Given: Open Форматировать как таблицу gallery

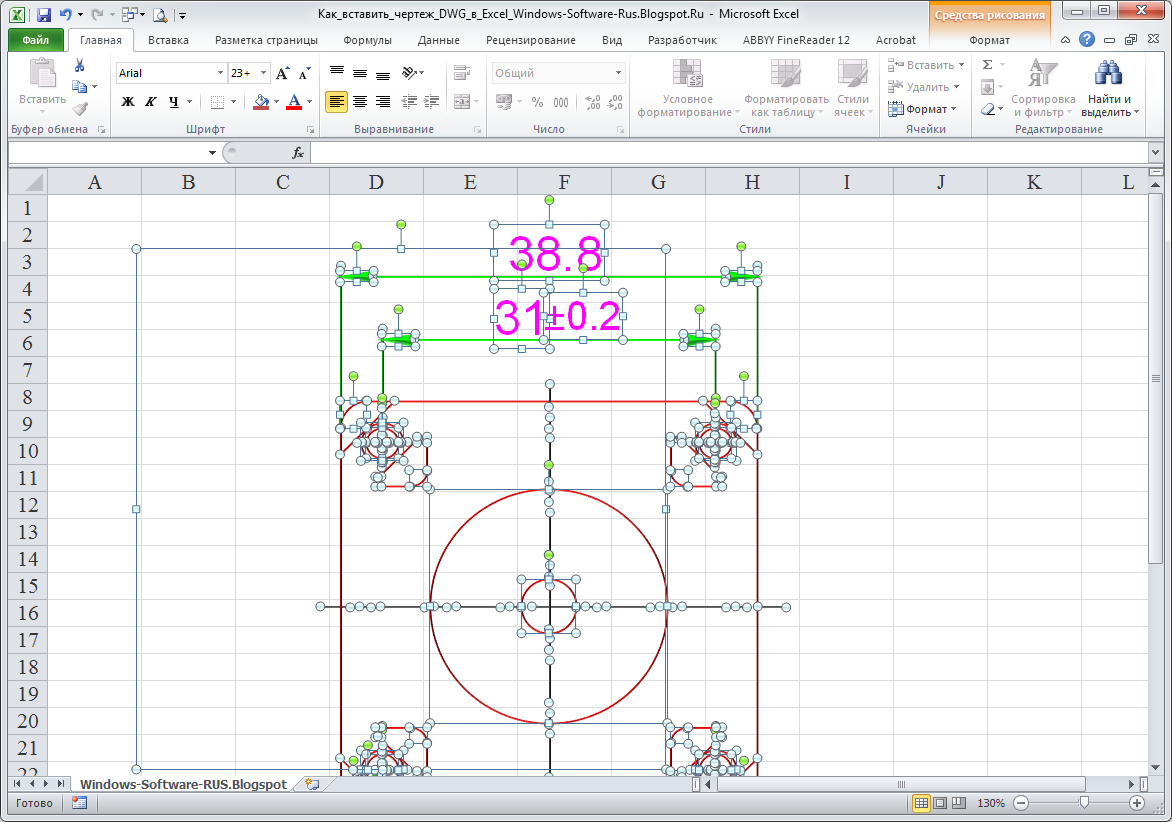Looking at the screenshot, I should 786,88.
